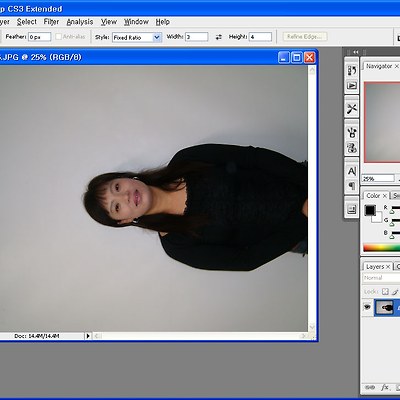Switch to the Layers tab
400x400 pixels.
point(375,267)
